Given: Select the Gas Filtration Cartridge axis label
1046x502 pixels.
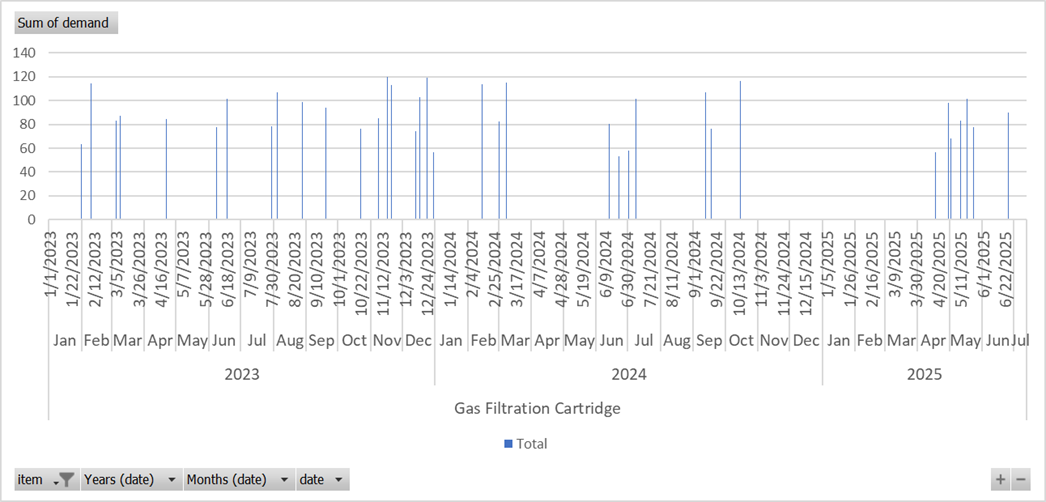Looking at the screenshot, I should point(537,408).
